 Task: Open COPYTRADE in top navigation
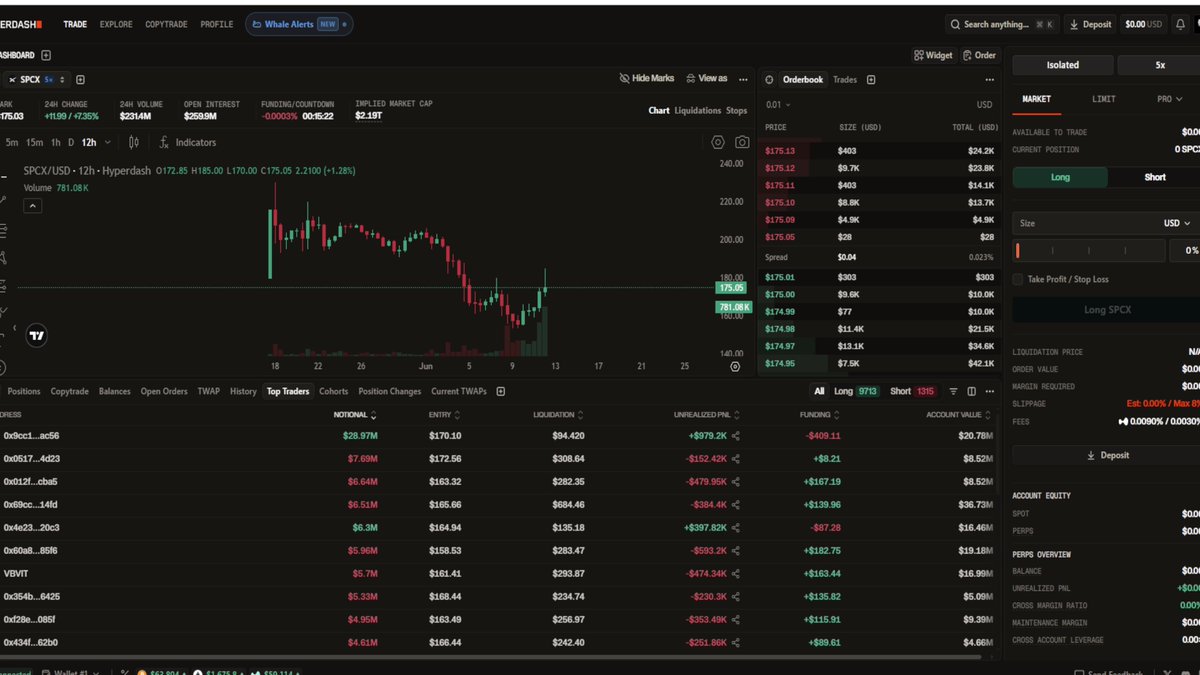click(166, 24)
